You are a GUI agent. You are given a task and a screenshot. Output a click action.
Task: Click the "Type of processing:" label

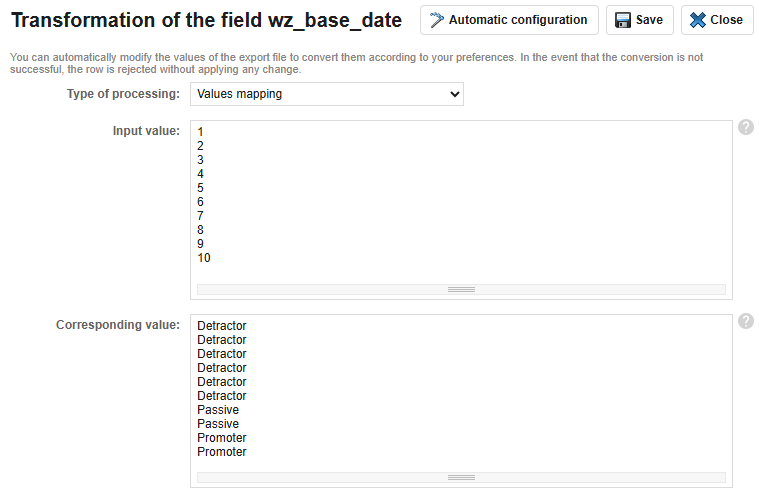click(x=123, y=94)
